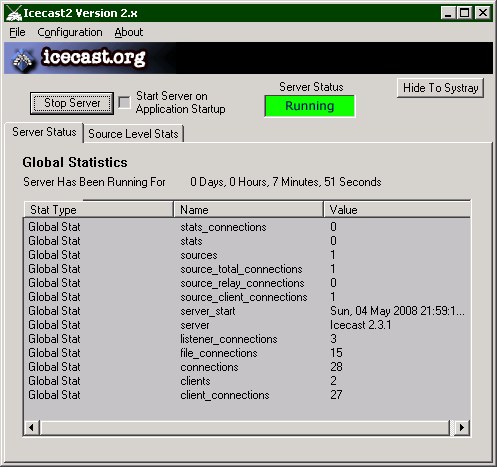497x467 pixels.
Task: Click the icecast.org logo banner
Action: (248, 58)
